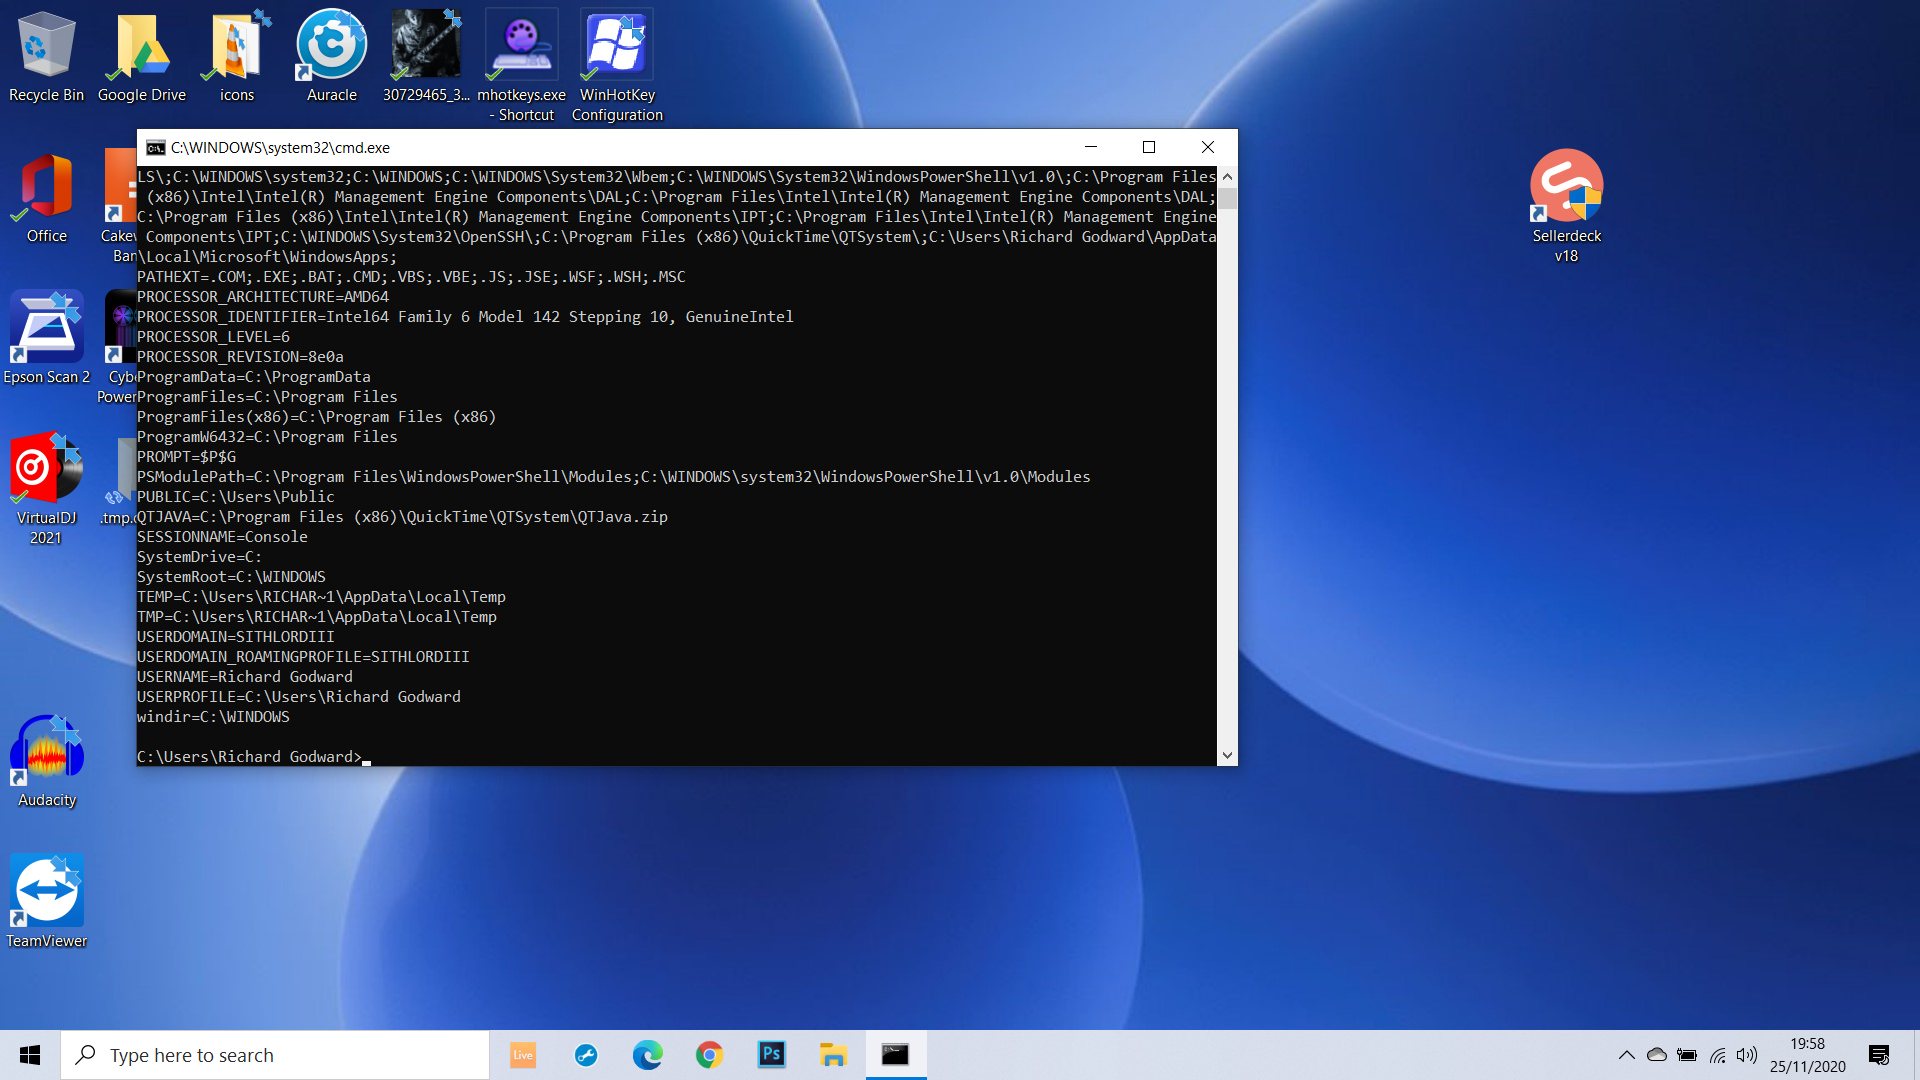Image resolution: width=1920 pixels, height=1080 pixels.
Task: Click the cmd.exe title bar text
Action: click(280, 148)
